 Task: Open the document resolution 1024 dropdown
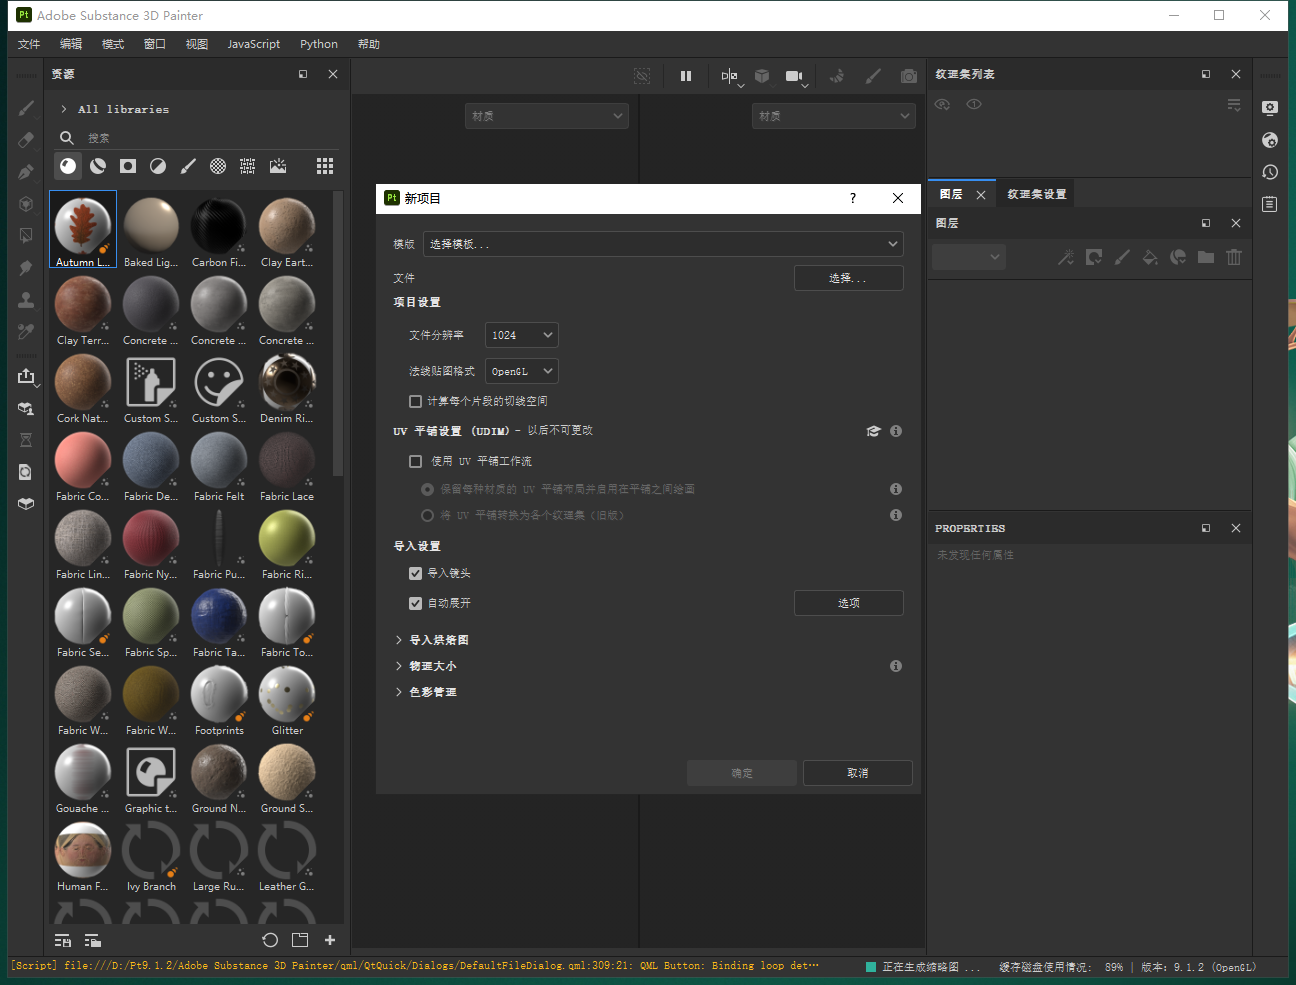(x=521, y=335)
